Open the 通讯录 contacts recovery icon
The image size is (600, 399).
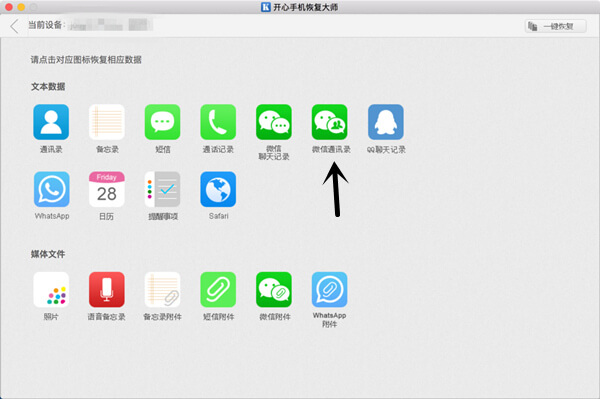pyautogui.click(x=51, y=122)
